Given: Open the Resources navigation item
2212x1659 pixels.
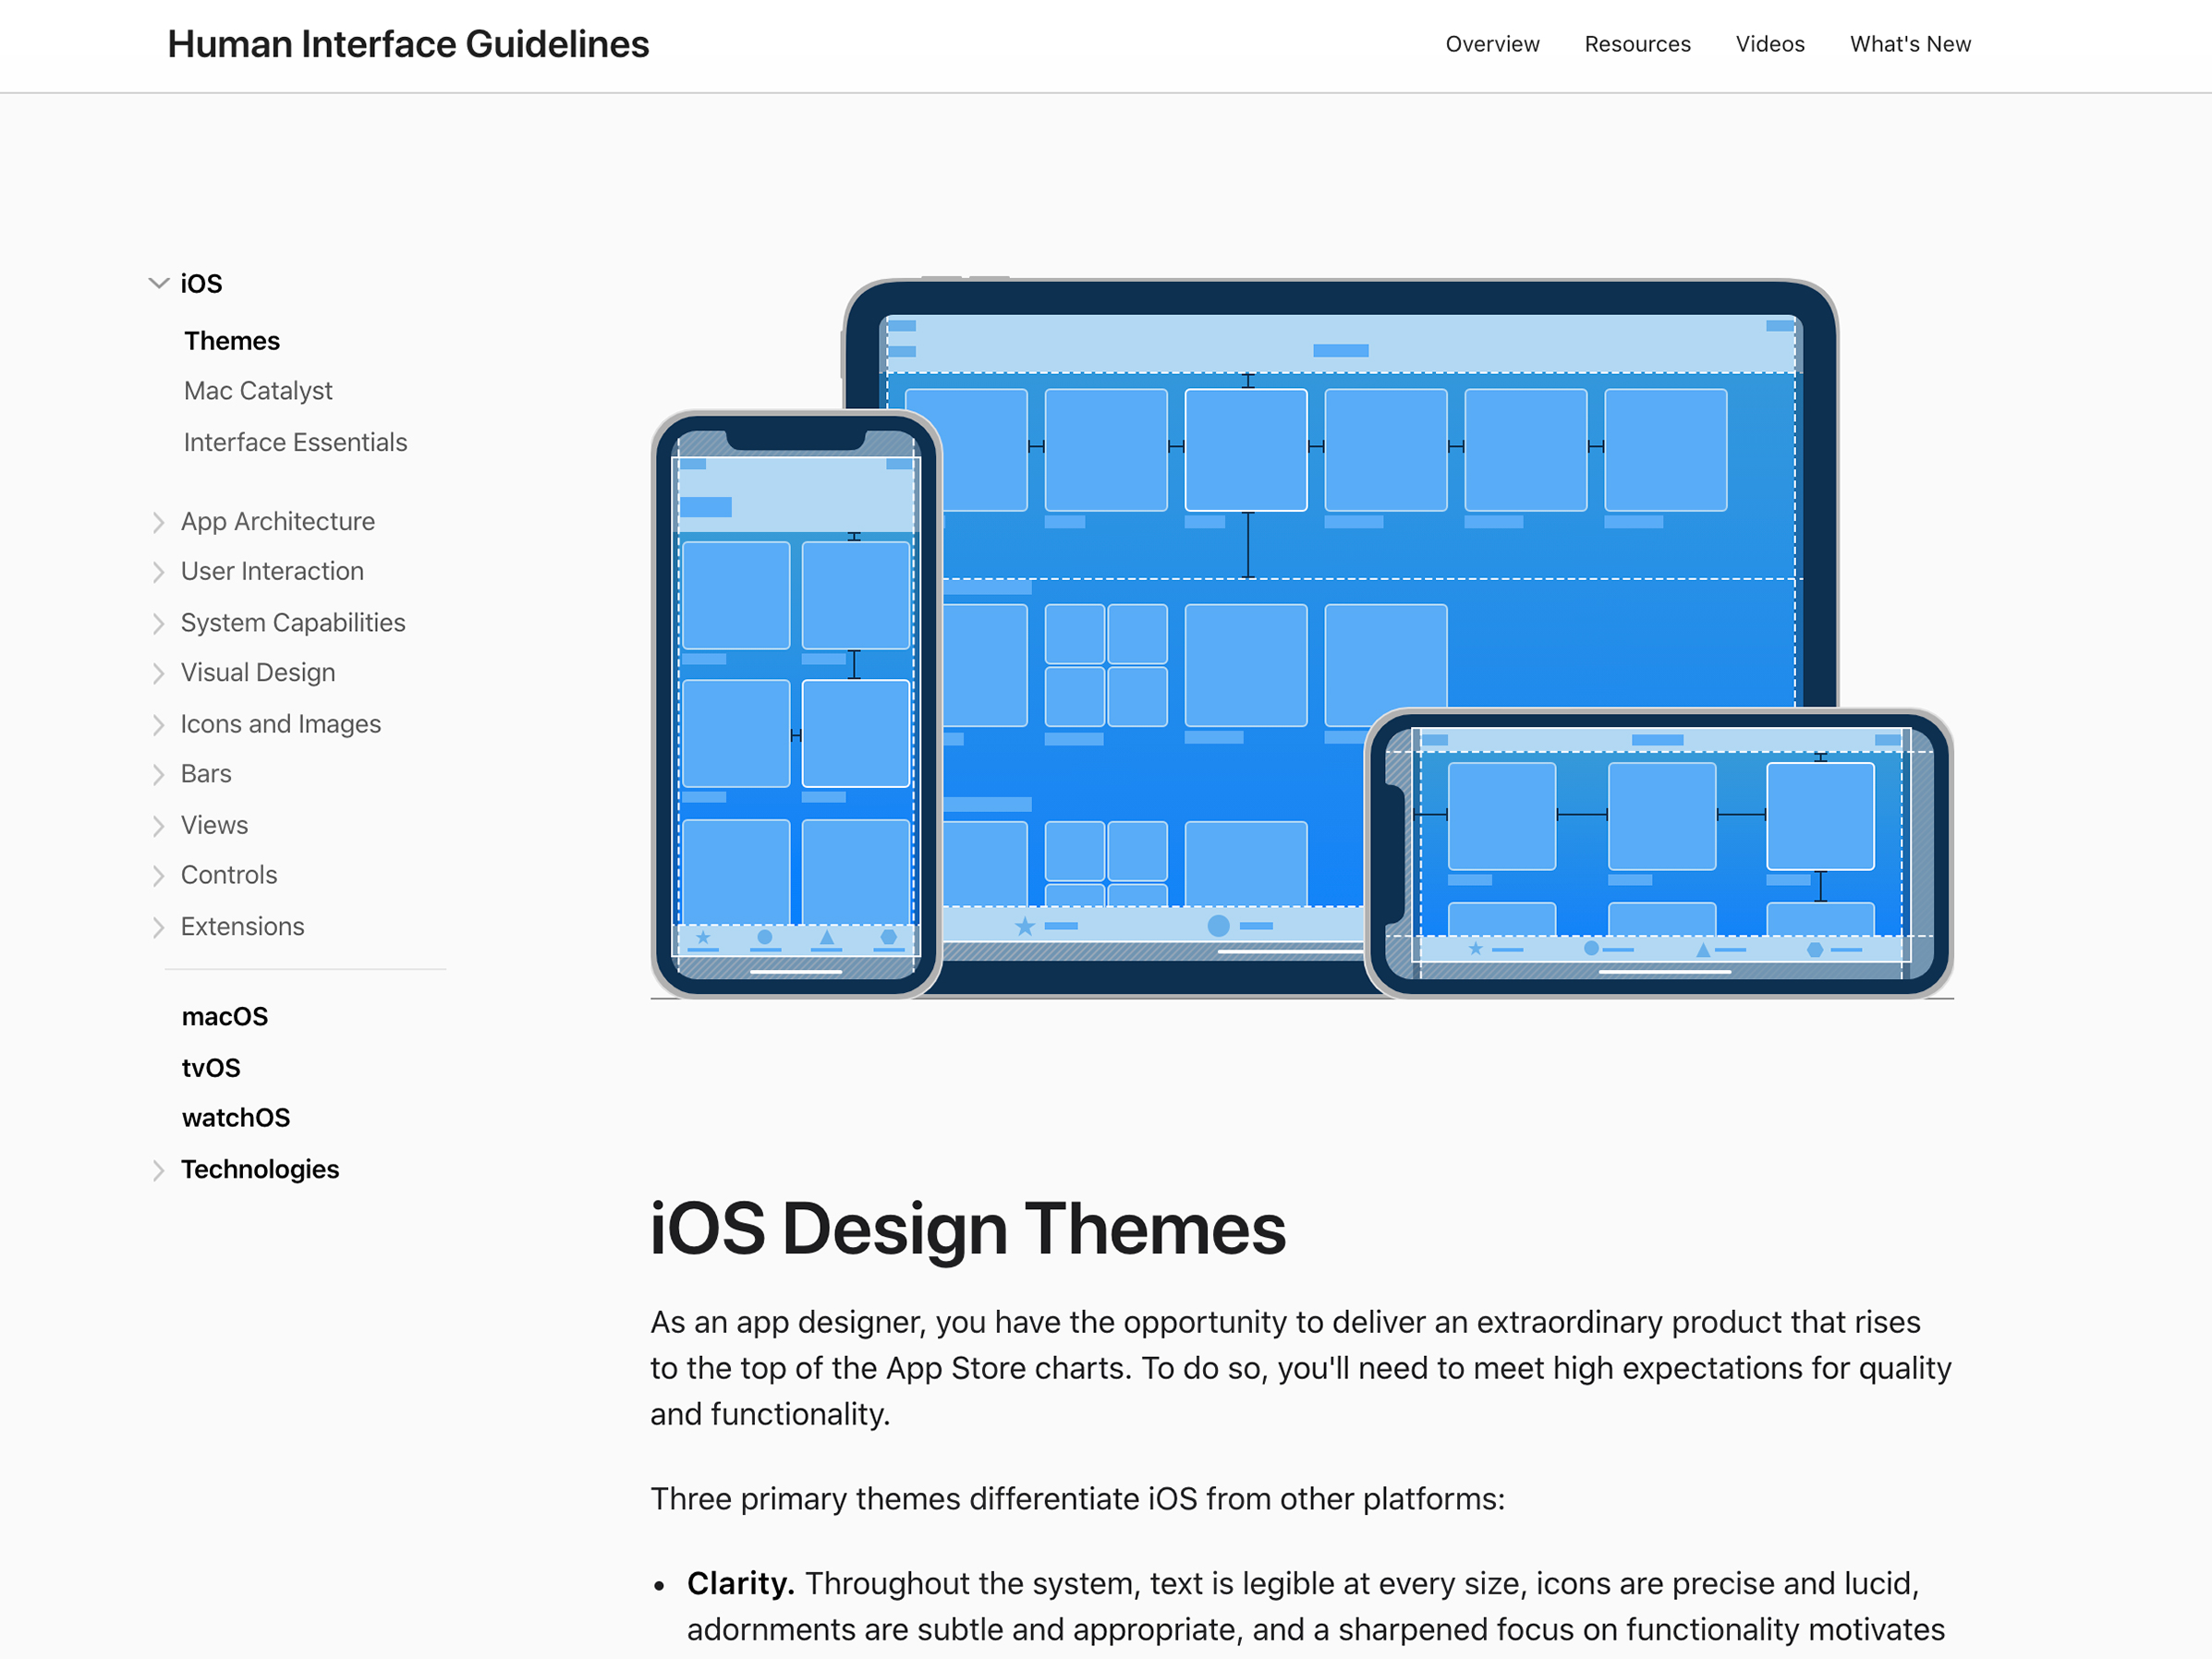Looking at the screenshot, I should (x=1637, y=44).
